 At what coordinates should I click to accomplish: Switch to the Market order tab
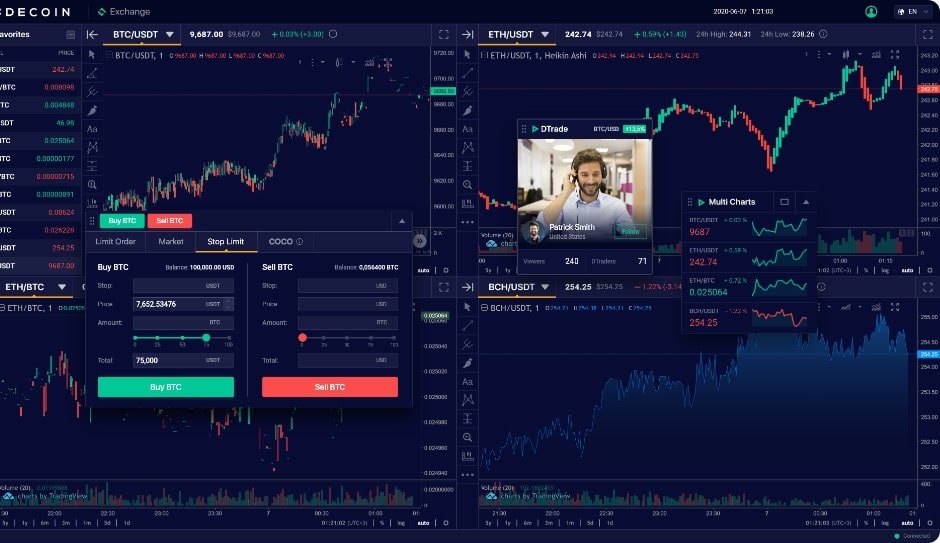click(171, 242)
